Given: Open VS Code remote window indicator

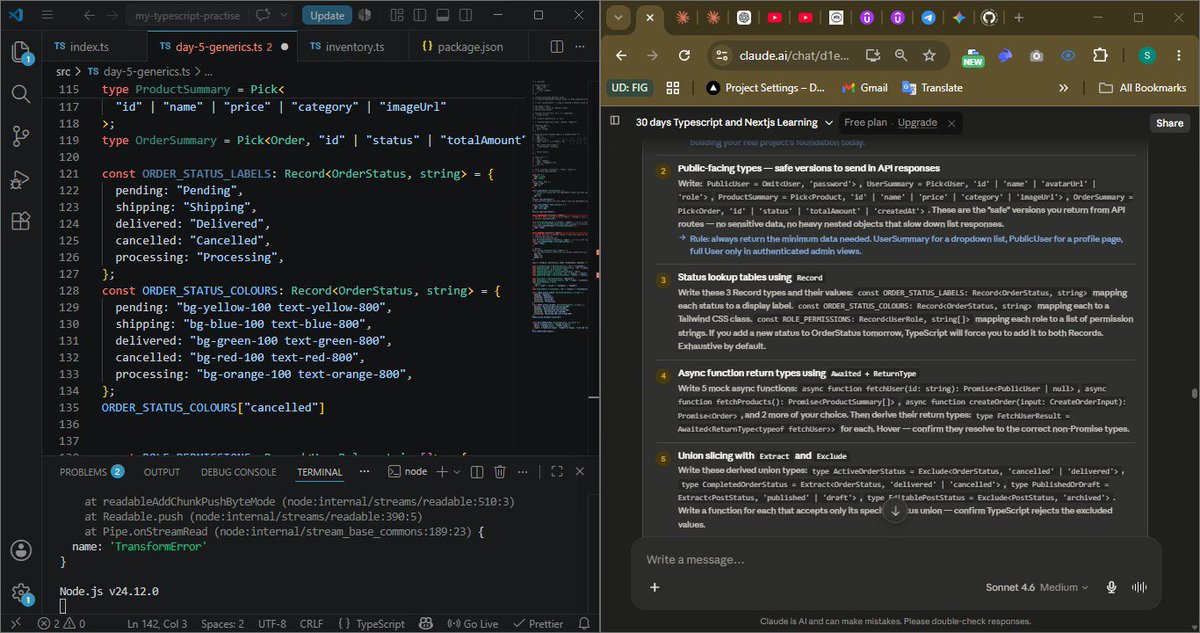Looking at the screenshot, I should (16, 624).
